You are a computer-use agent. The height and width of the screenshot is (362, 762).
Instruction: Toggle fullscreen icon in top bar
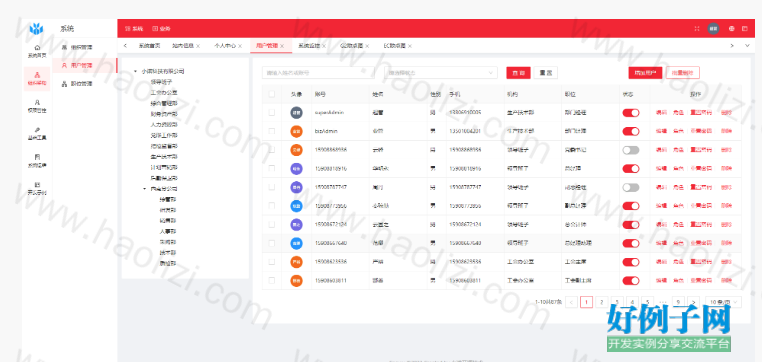pyautogui.click(x=697, y=28)
